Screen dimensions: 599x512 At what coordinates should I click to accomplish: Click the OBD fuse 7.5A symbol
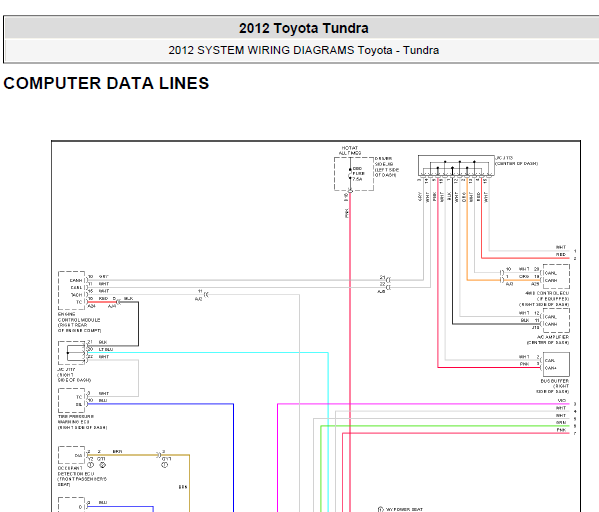[350, 174]
